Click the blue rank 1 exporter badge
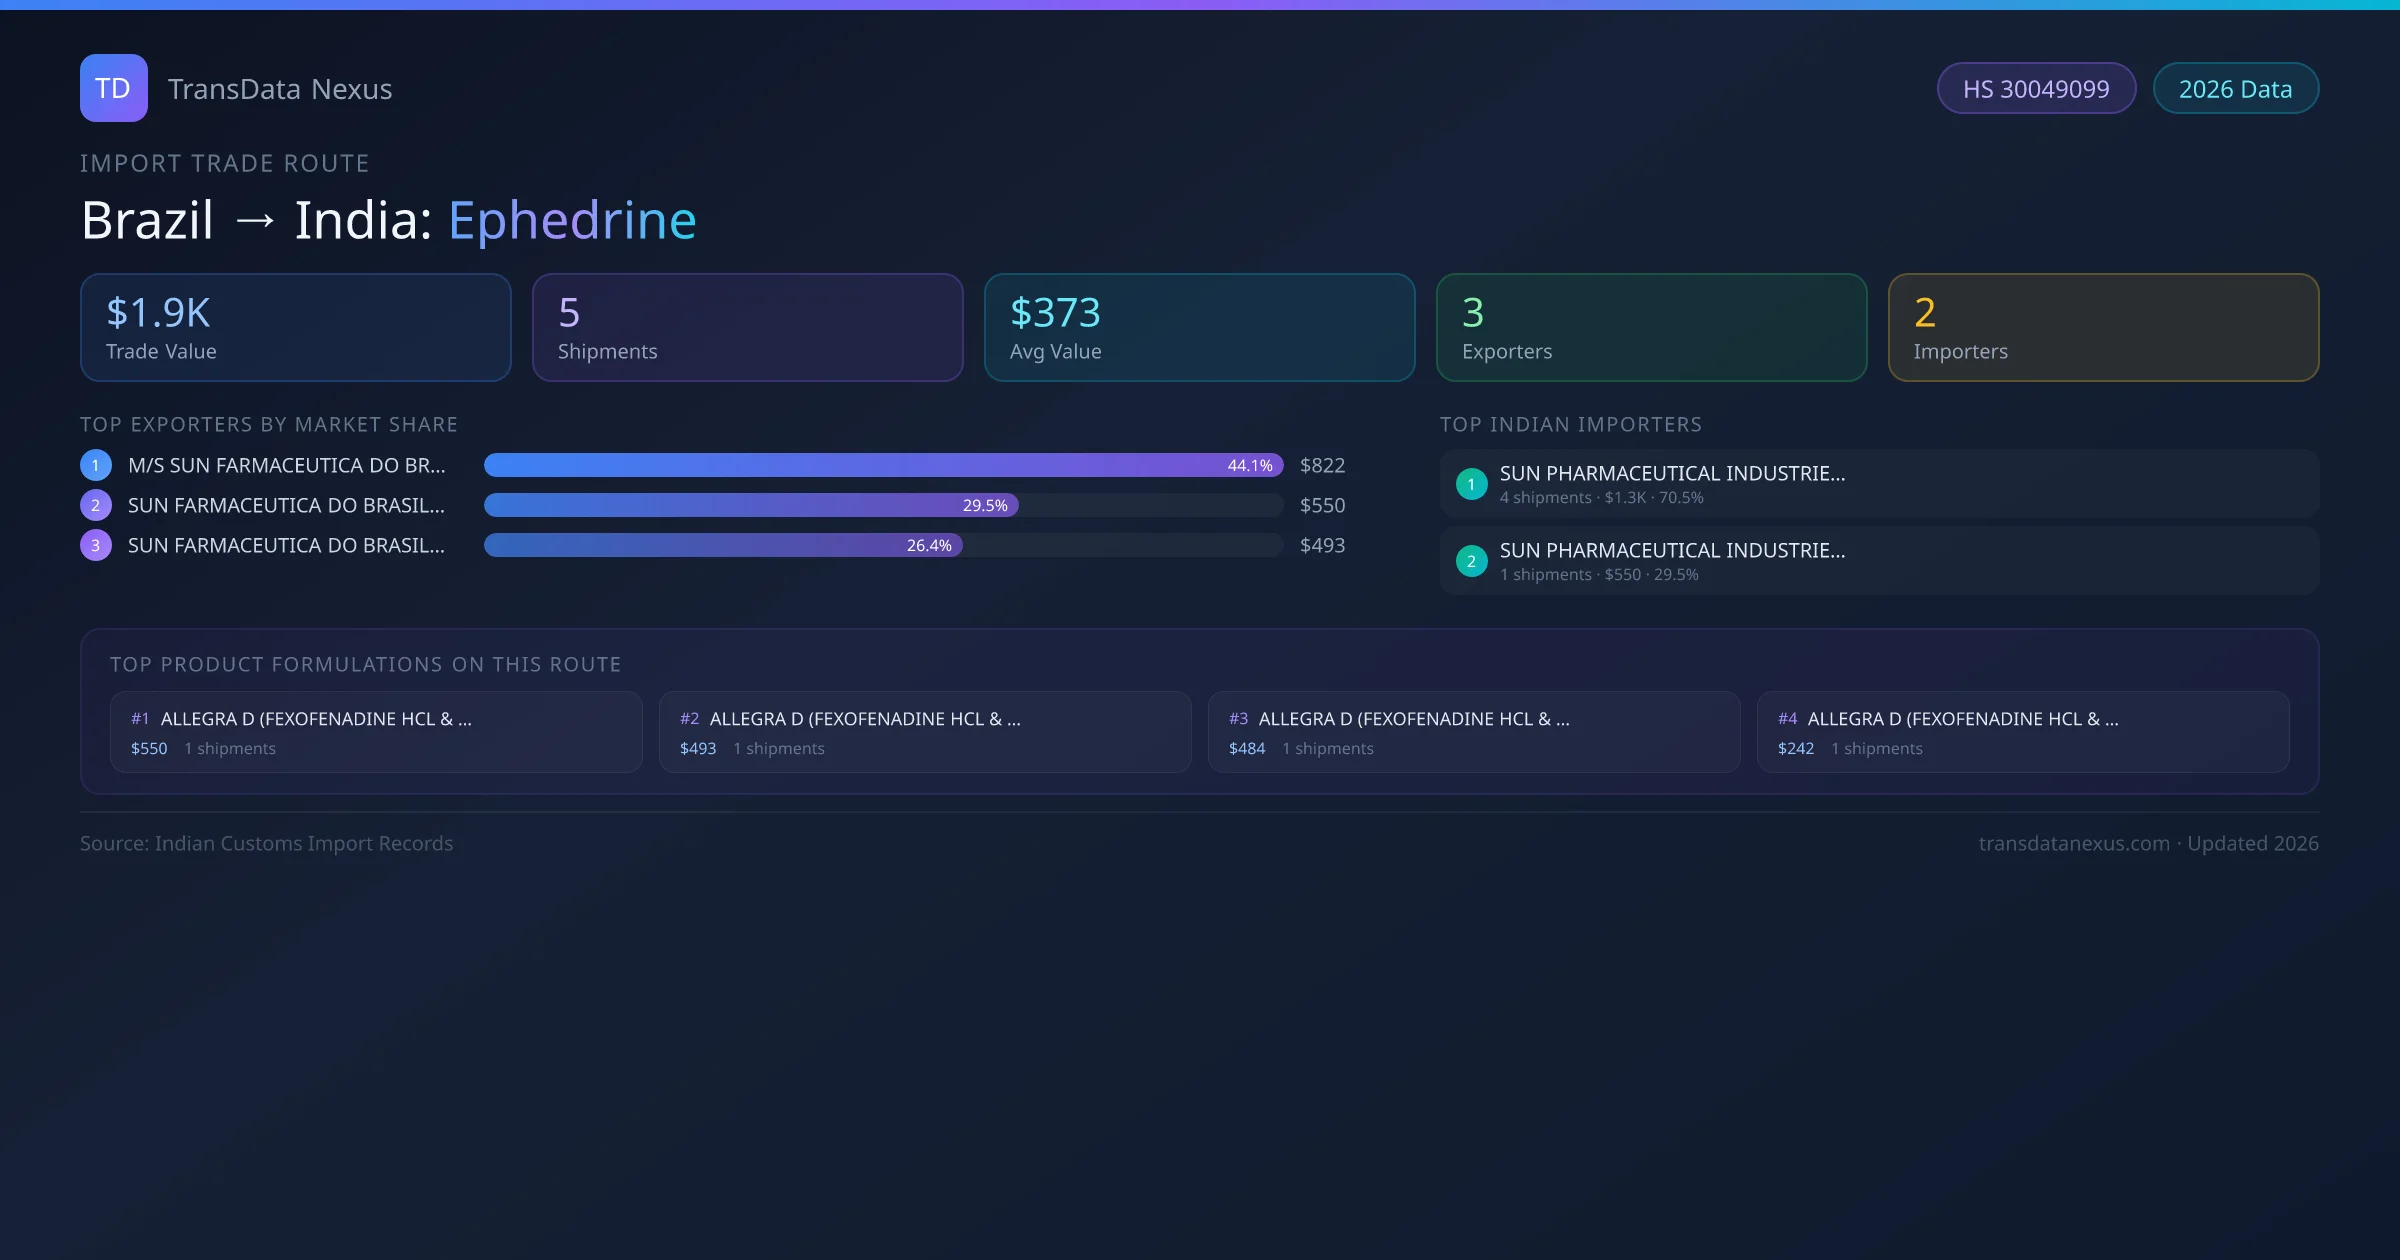 (96, 465)
